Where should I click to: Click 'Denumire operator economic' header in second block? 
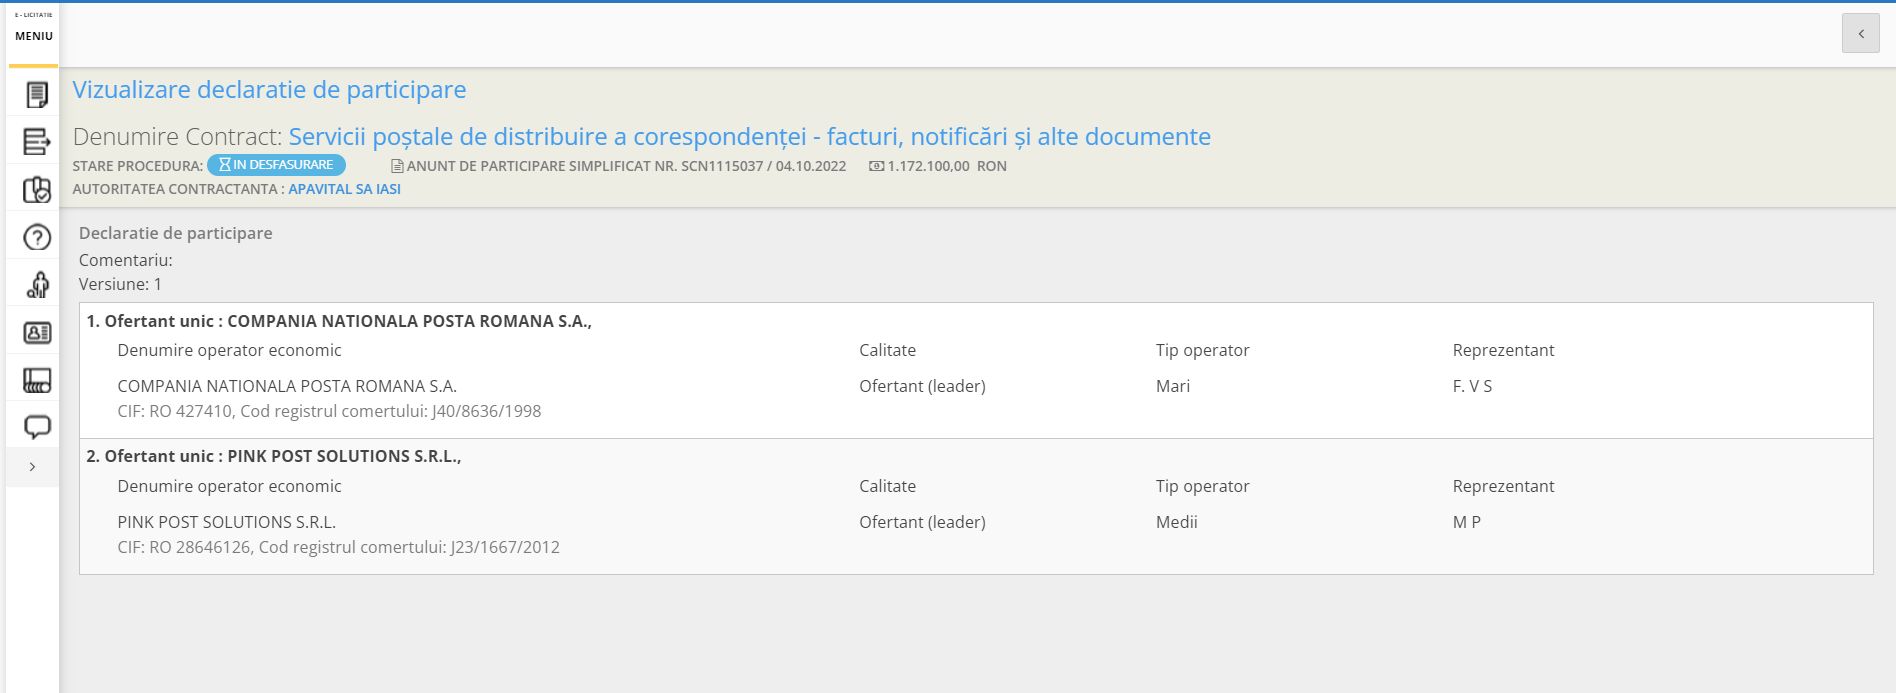[229, 486]
